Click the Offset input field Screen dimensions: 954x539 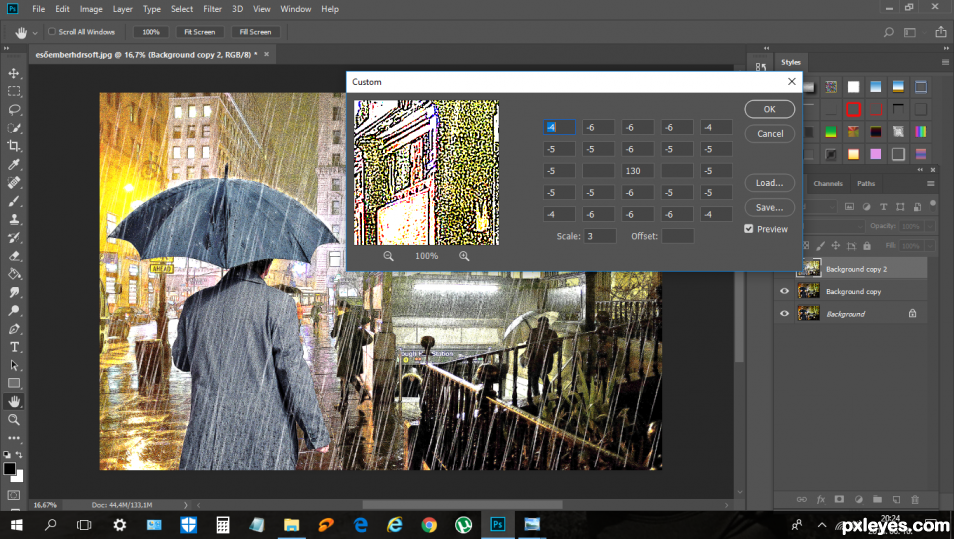[x=677, y=236]
